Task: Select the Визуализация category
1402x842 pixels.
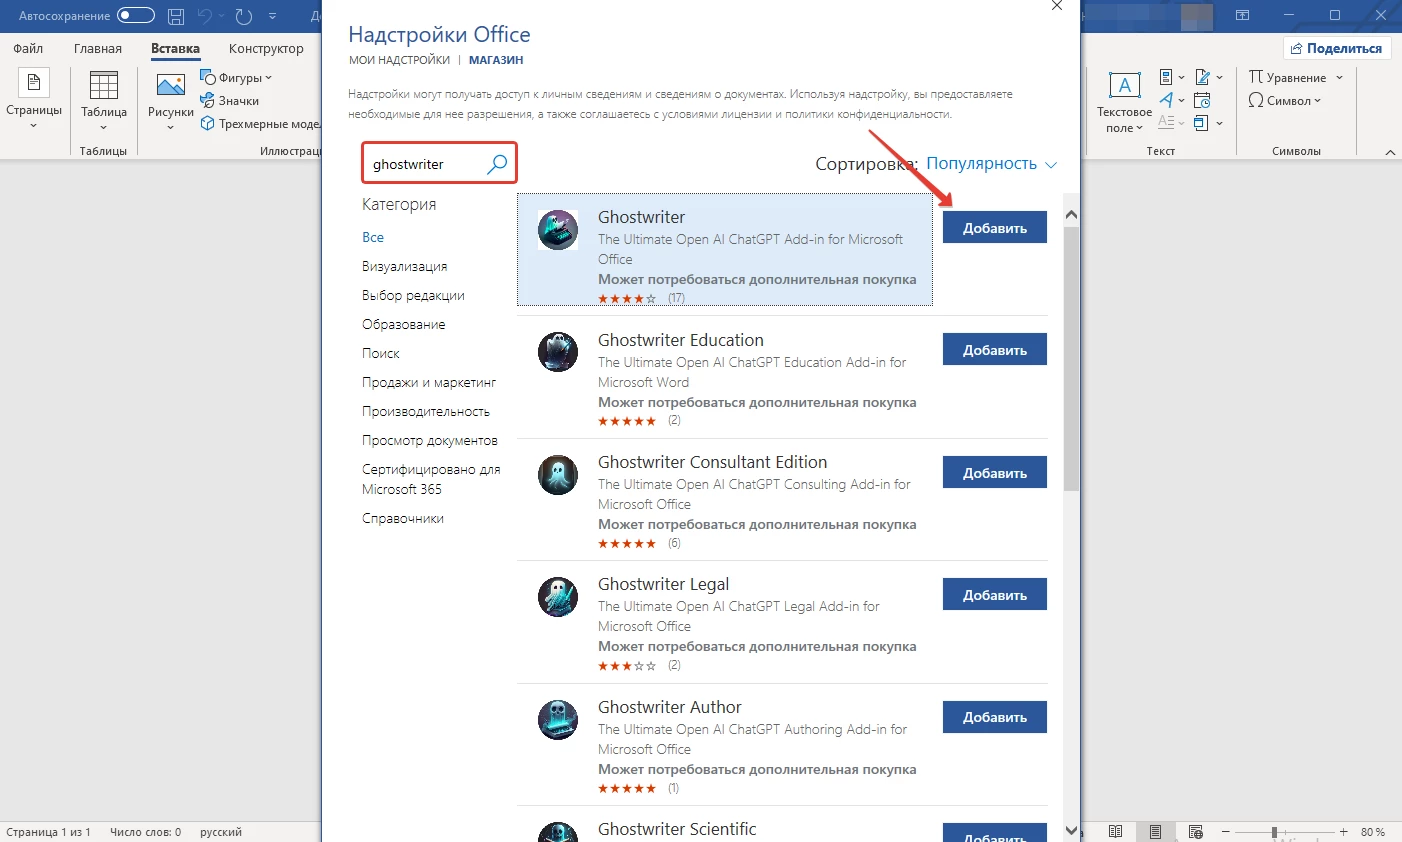Action: tap(404, 266)
